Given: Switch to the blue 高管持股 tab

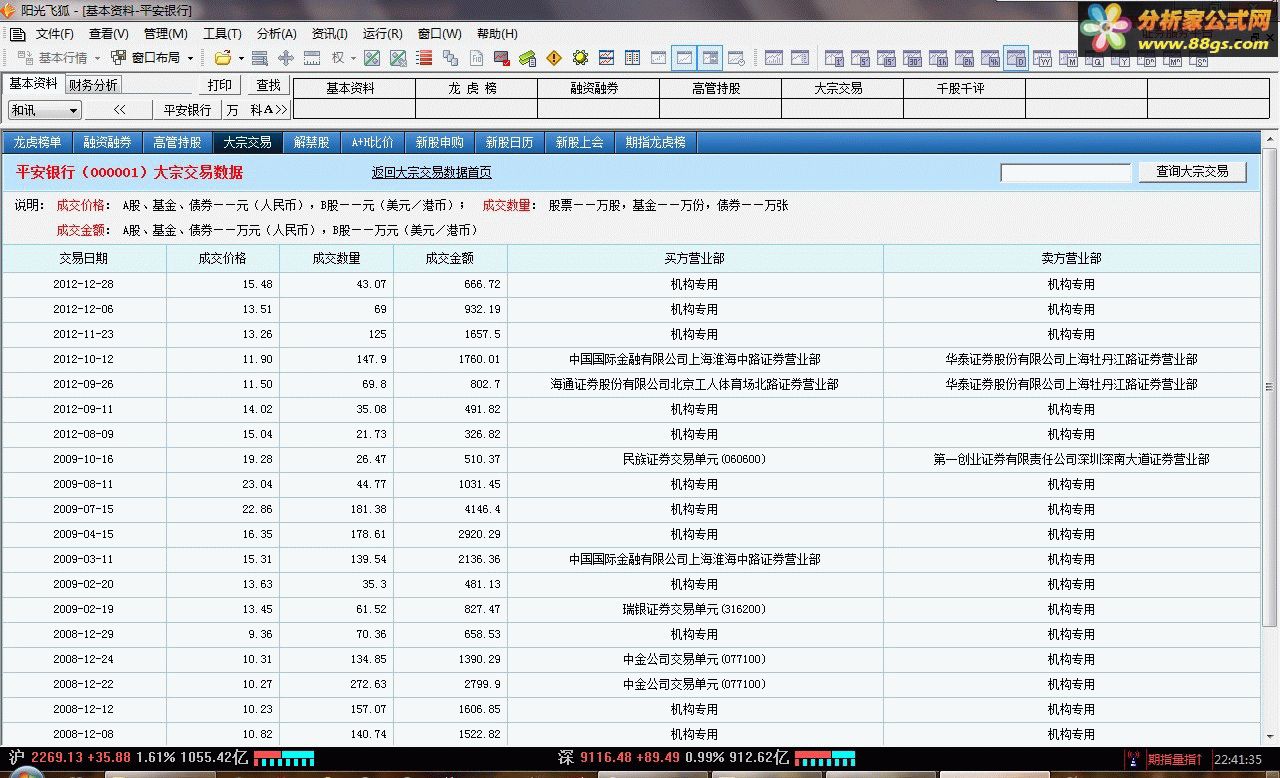Looking at the screenshot, I should [177, 142].
